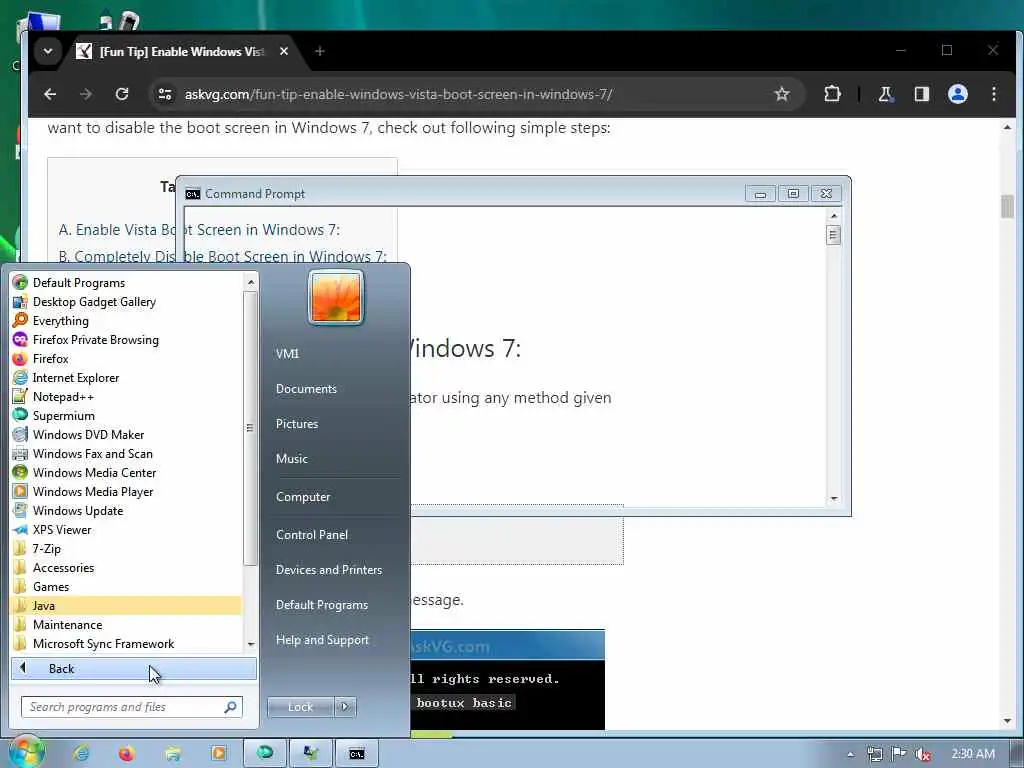The height and width of the screenshot is (768, 1024).
Task: Click the Command Prompt scrollbar thumb
Action: 833,234
